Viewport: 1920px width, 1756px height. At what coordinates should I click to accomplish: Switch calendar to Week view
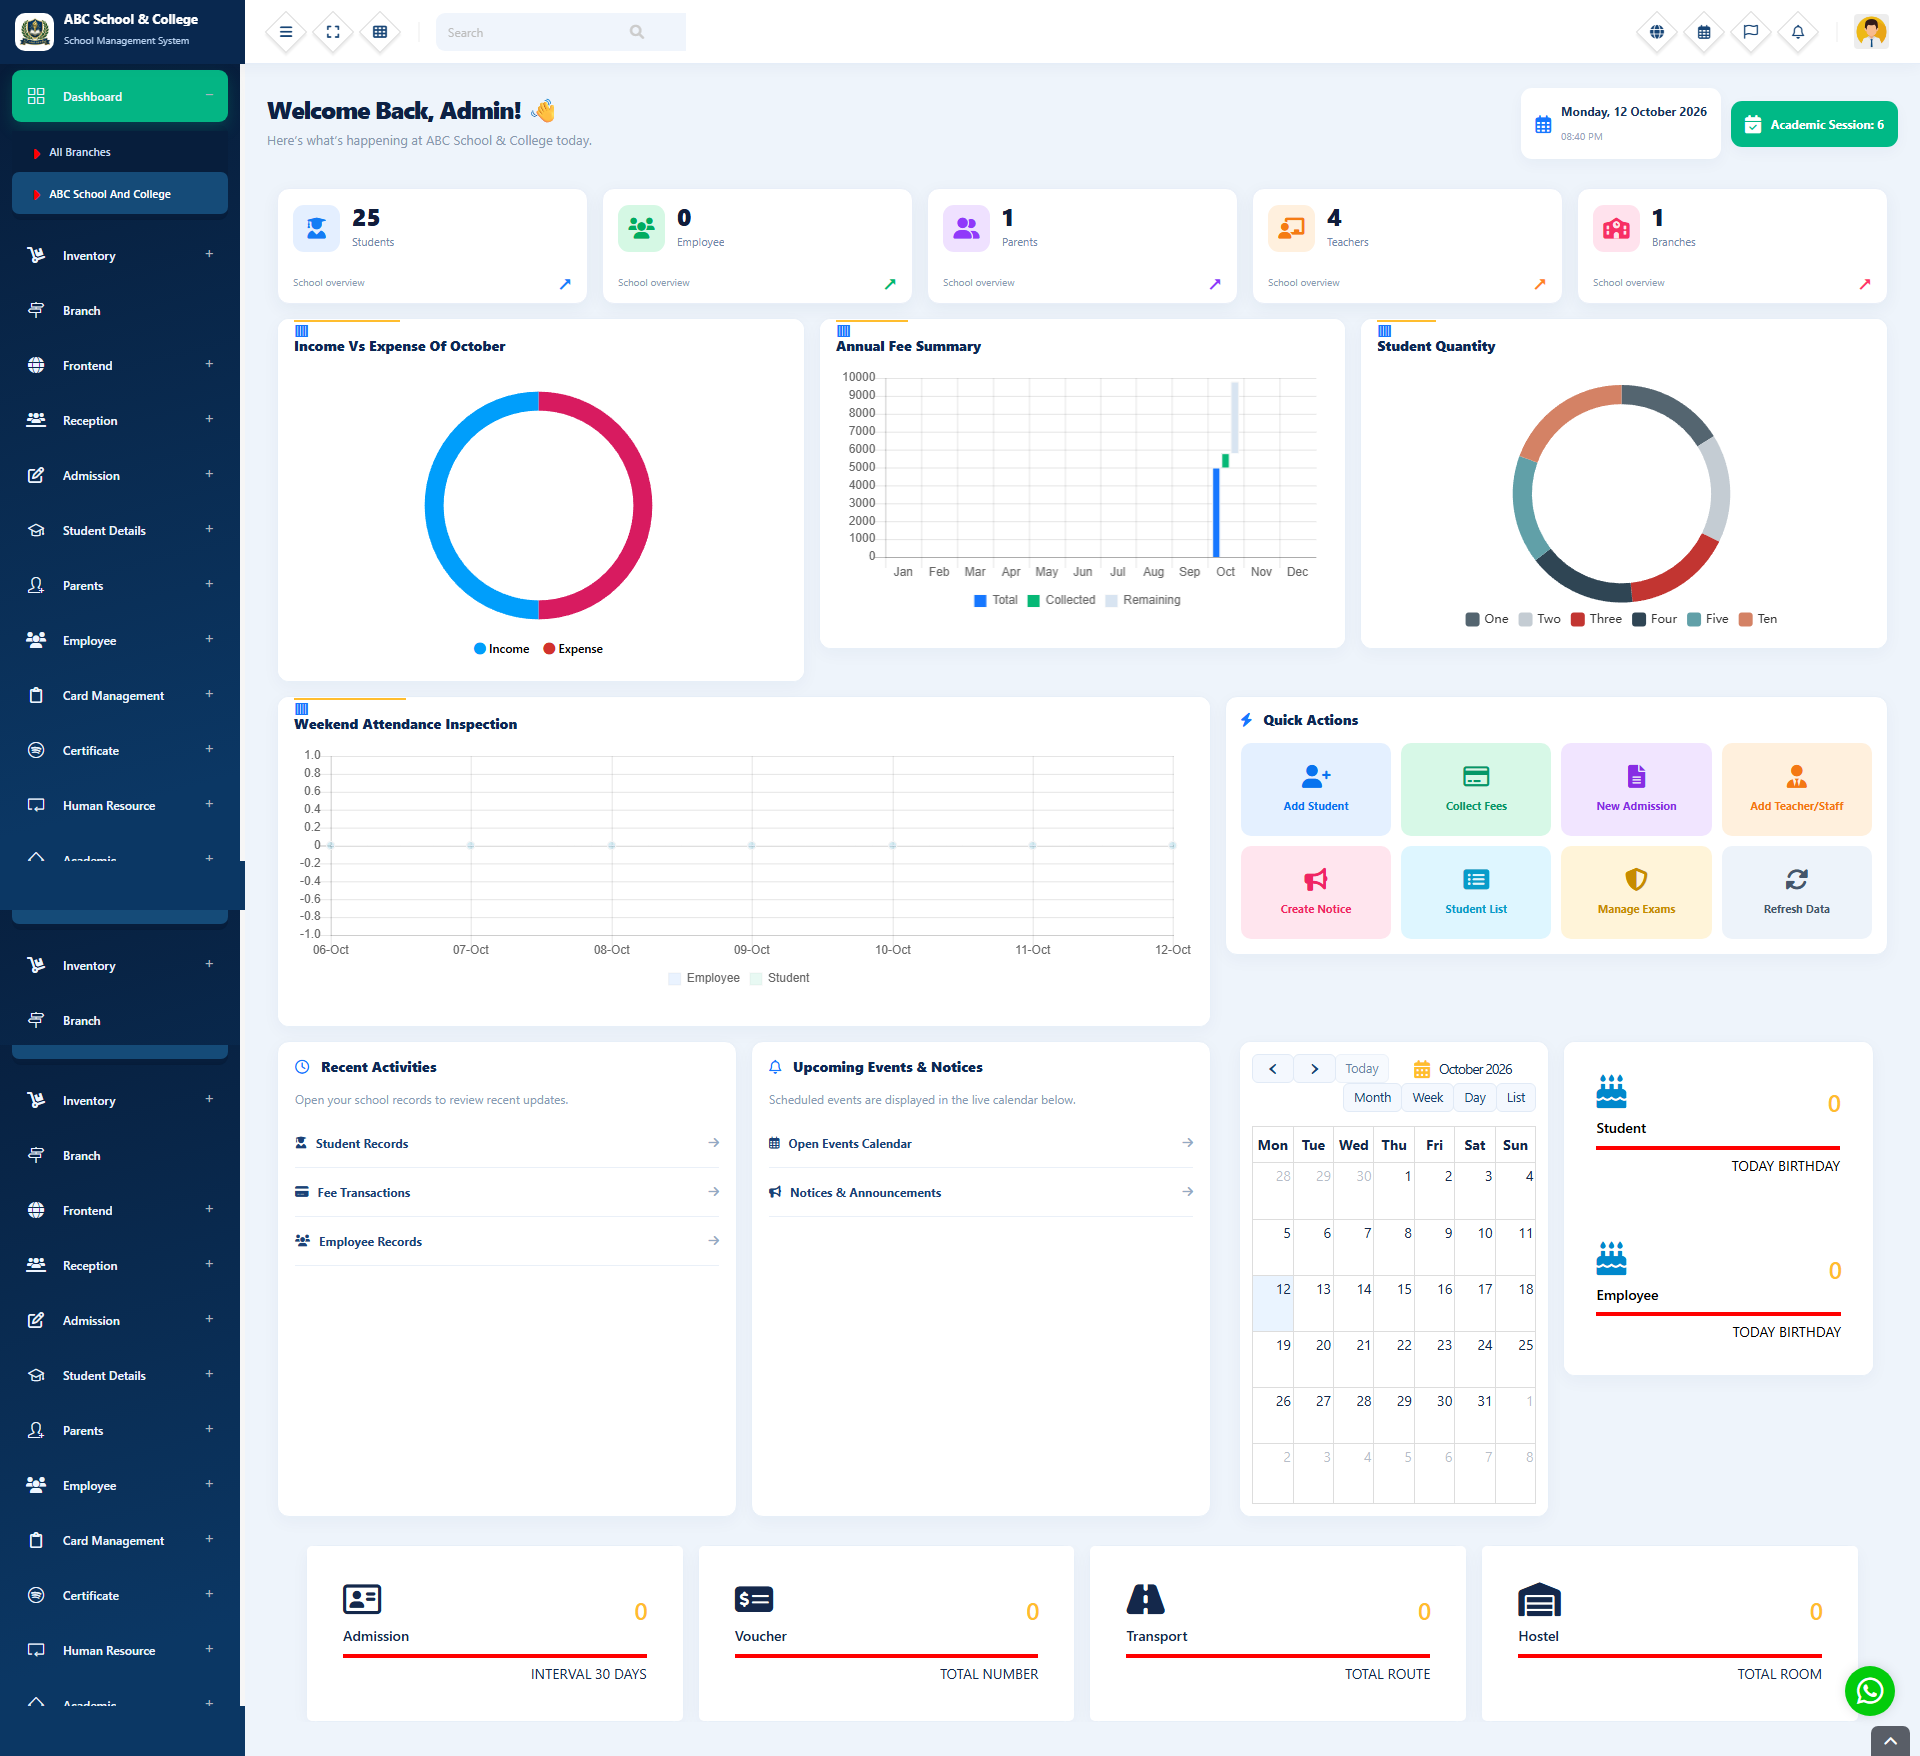click(1427, 1097)
